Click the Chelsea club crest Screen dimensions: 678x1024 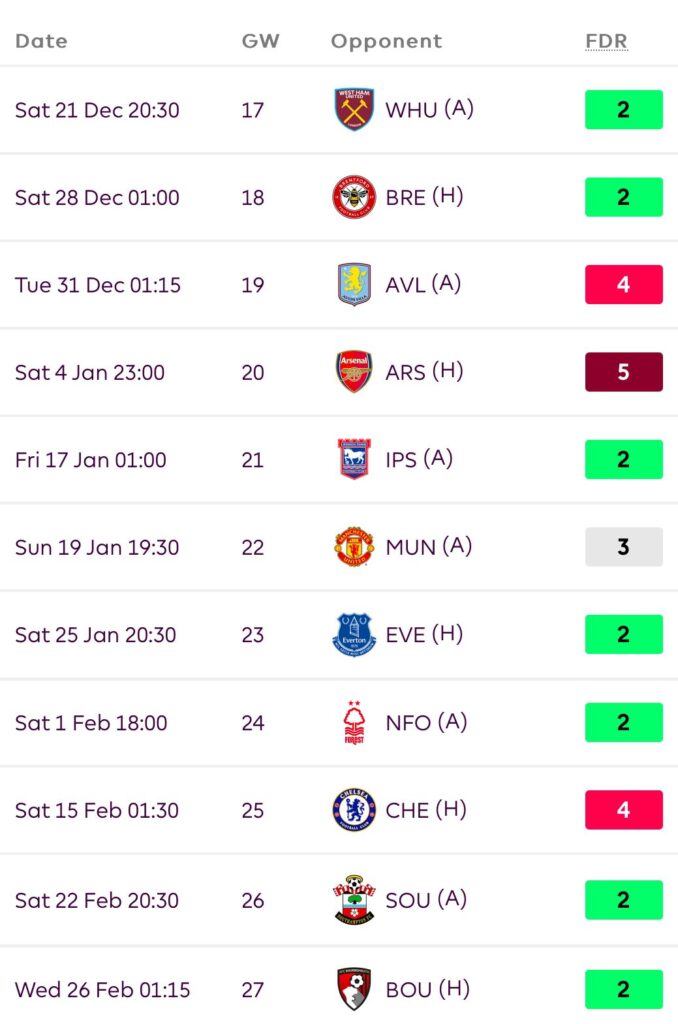(x=353, y=810)
